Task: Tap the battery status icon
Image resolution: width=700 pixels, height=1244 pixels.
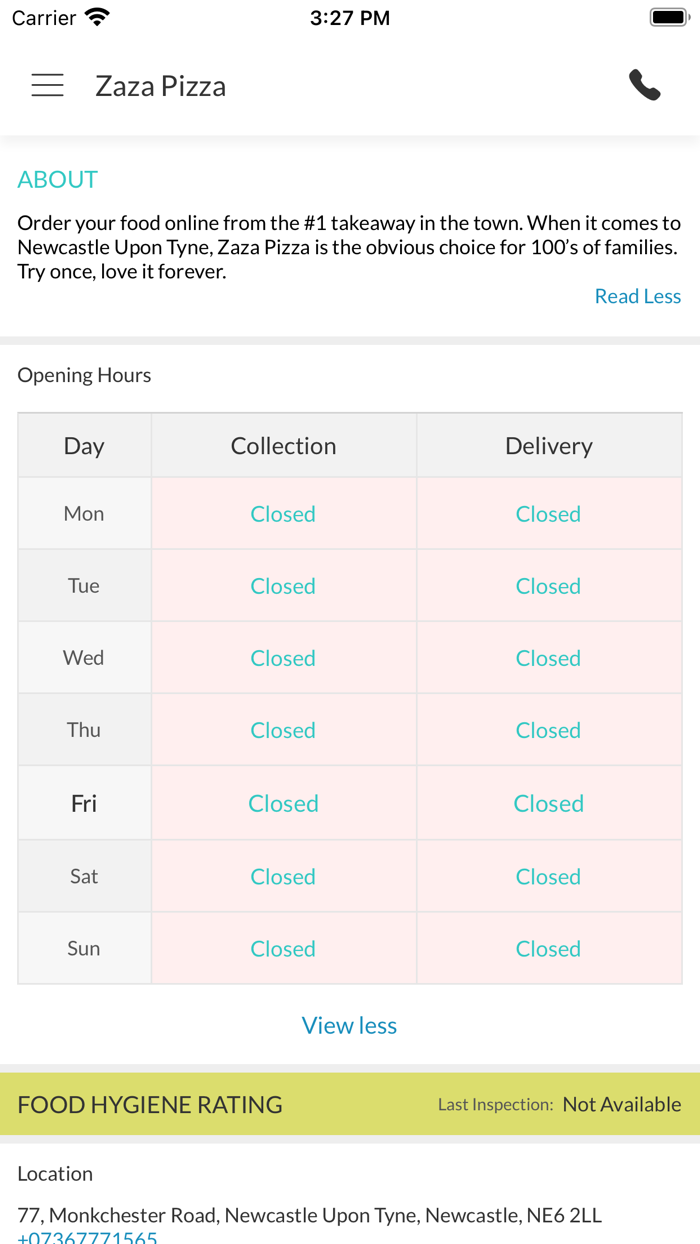Action: (x=668, y=17)
